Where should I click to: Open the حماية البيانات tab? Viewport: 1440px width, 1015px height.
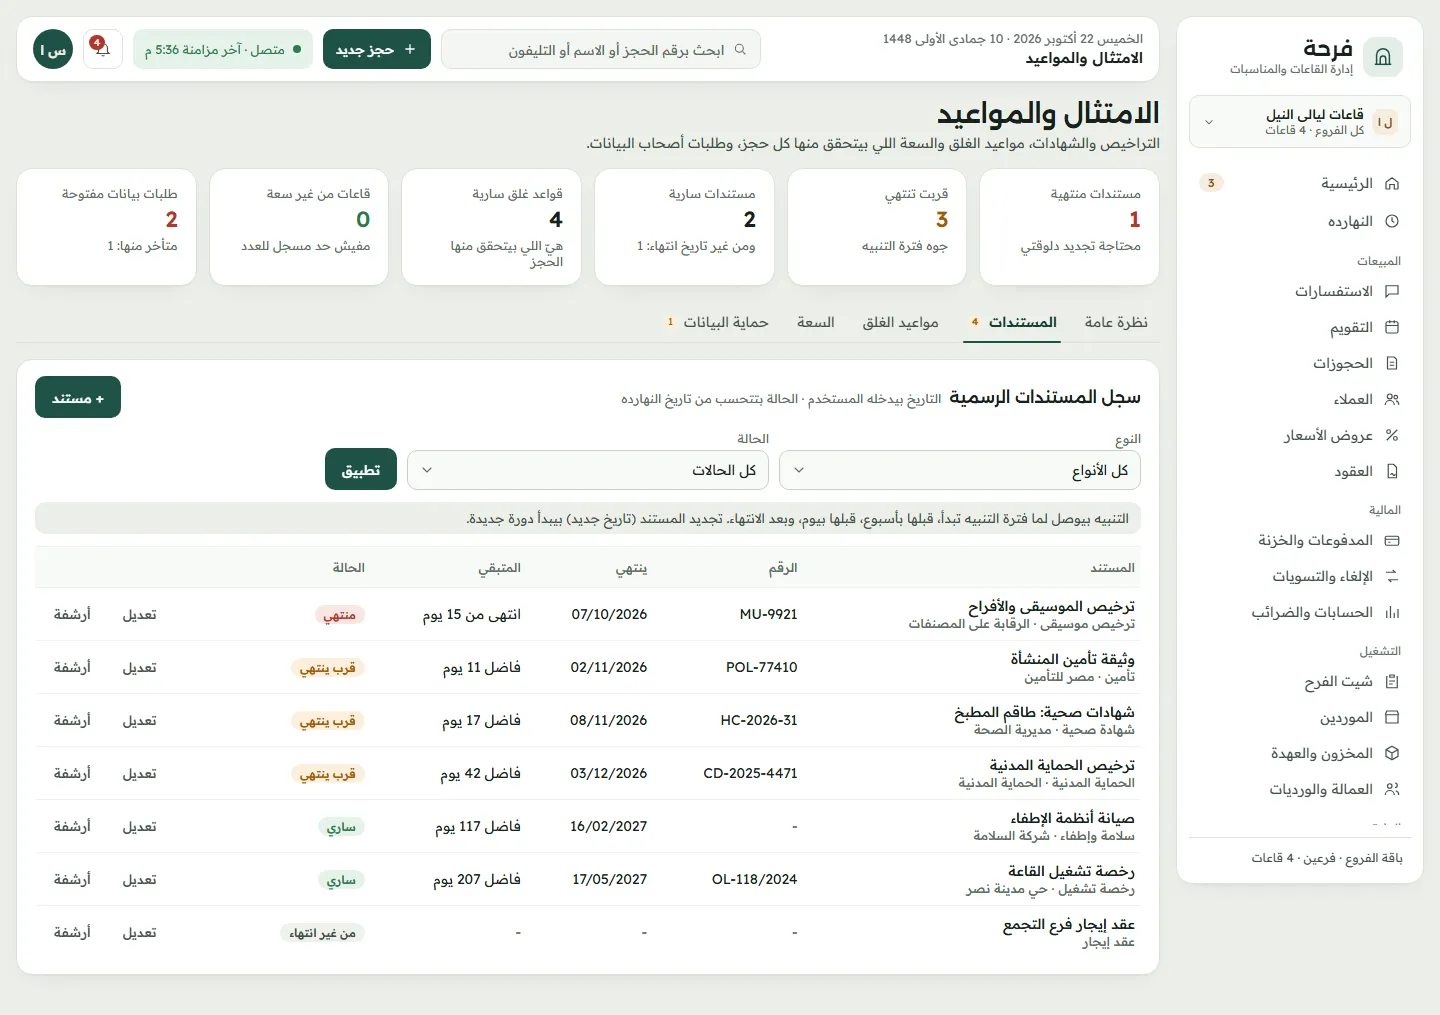click(717, 322)
